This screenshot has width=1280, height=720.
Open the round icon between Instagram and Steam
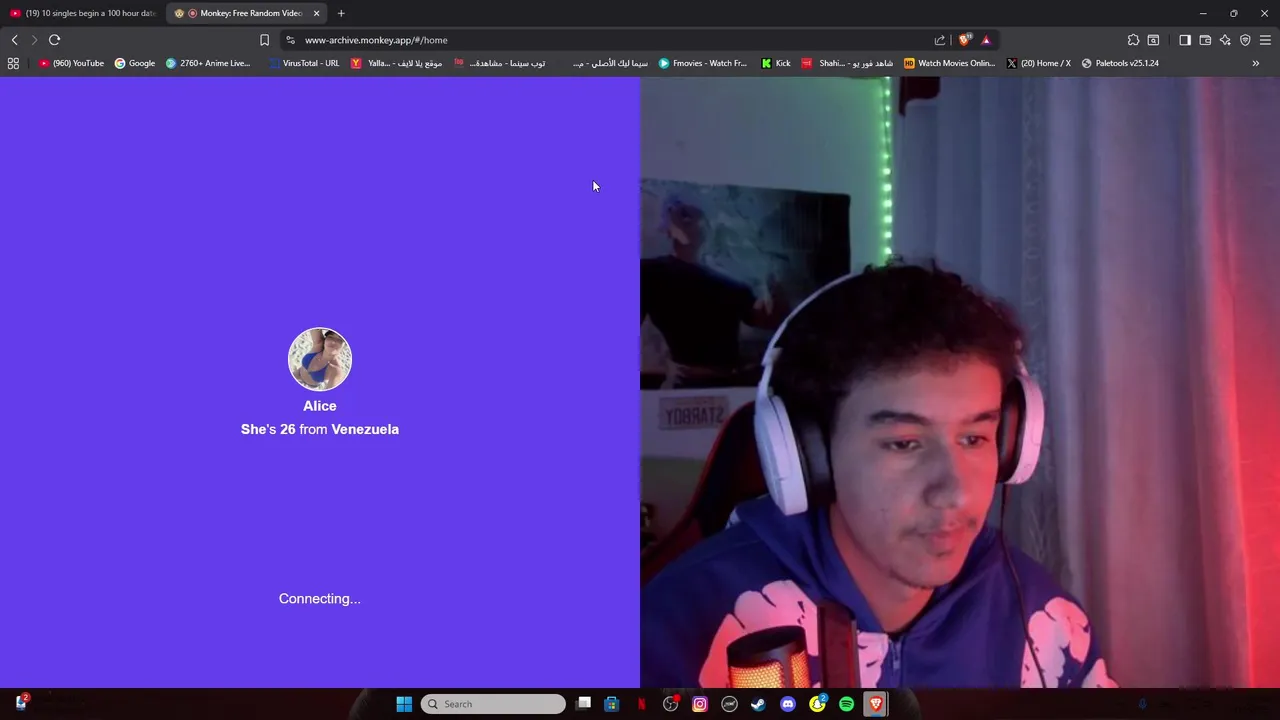pos(729,704)
